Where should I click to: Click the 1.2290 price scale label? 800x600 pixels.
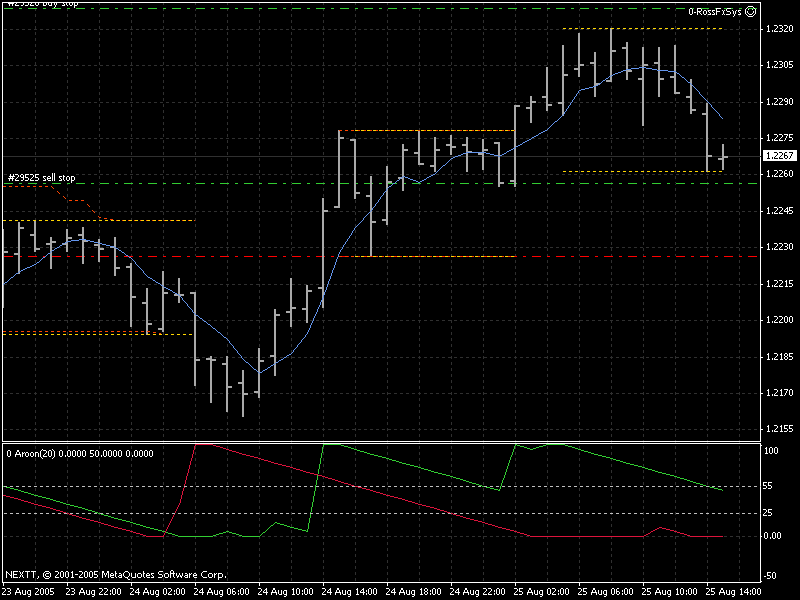click(x=778, y=102)
